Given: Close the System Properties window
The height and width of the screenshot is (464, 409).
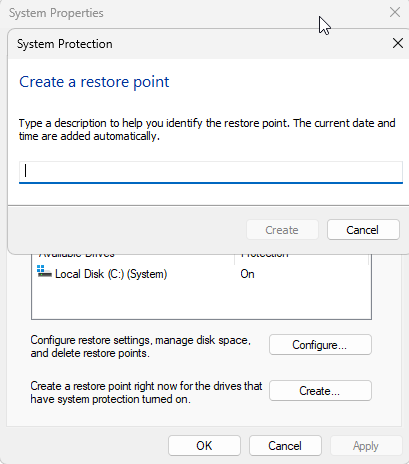Looking at the screenshot, I should [395, 12].
